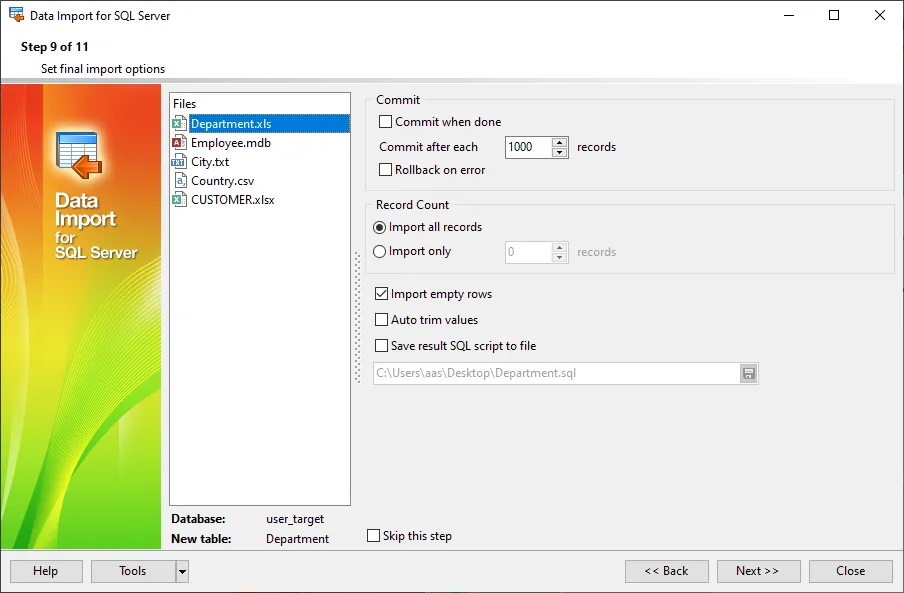This screenshot has height=593, width=904.
Task: Decrease the Import only records count
Action: click(x=559, y=257)
